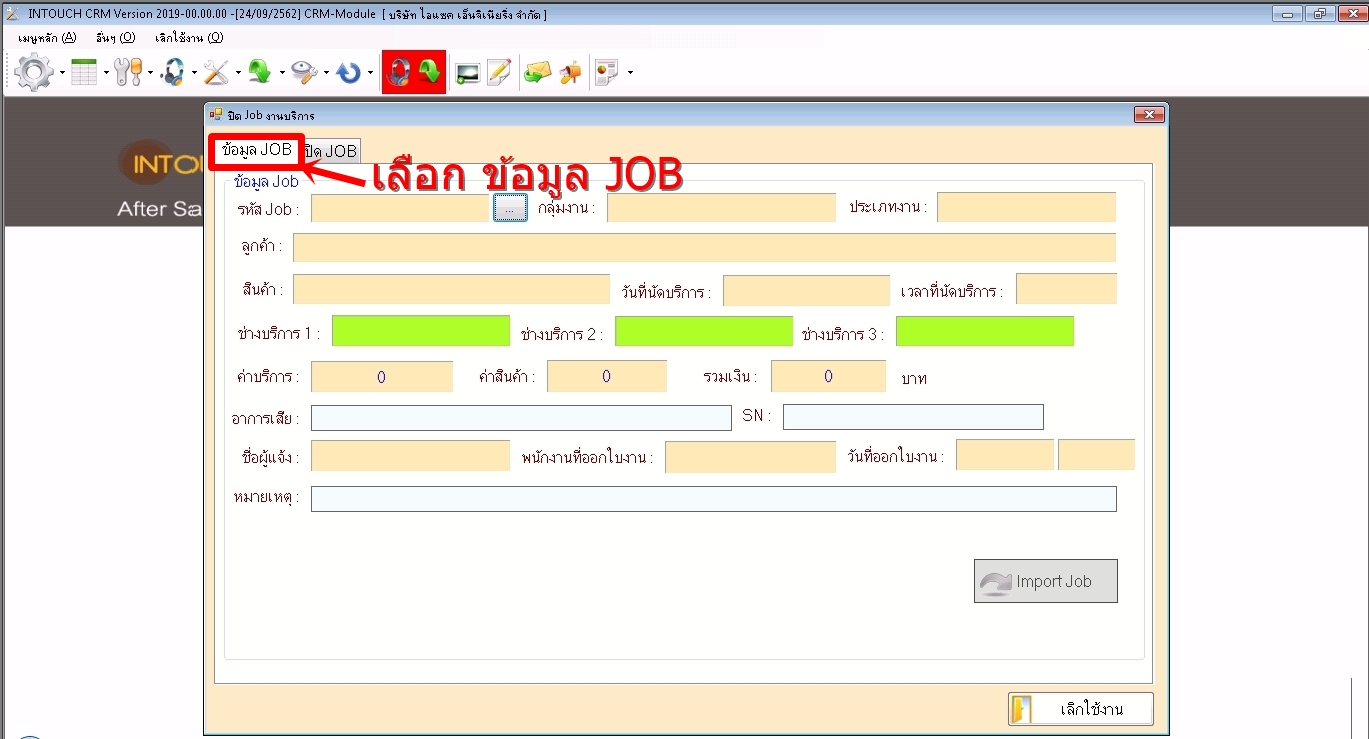Click the gear settings toolbar icon

[34, 73]
